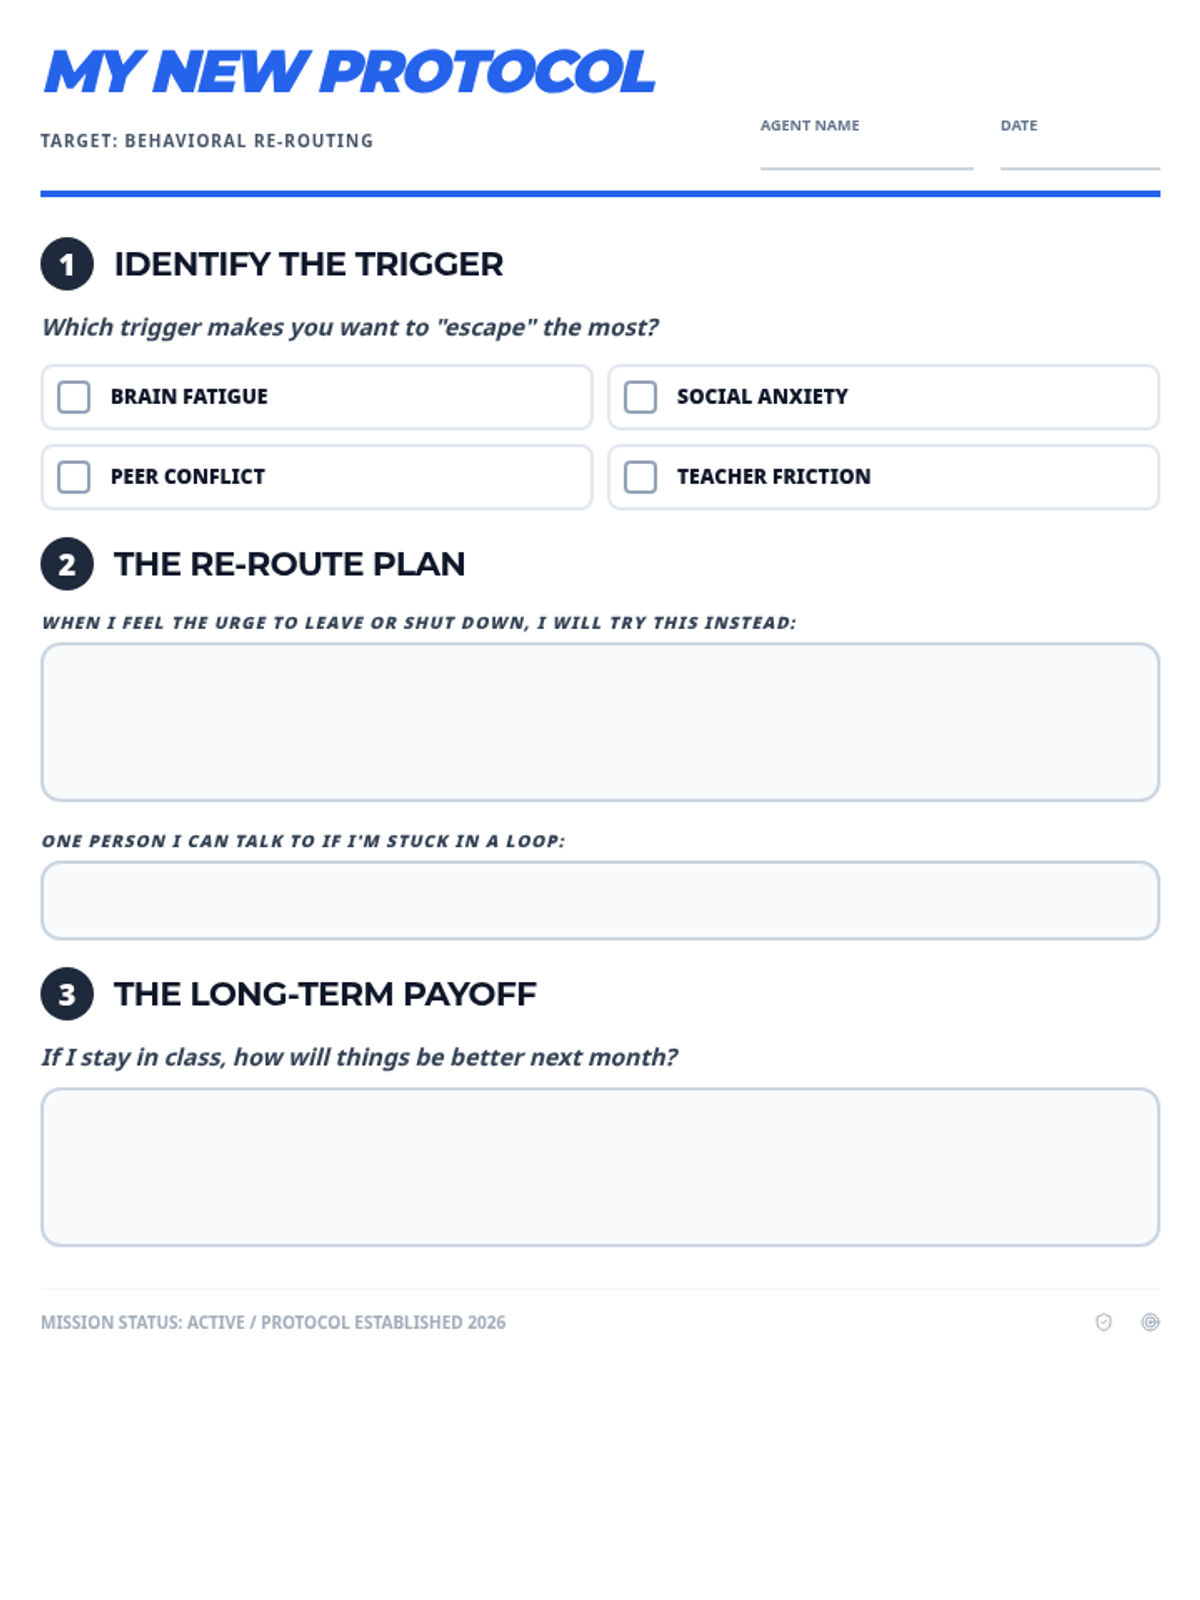Click the Mission Status footer text

coord(273,1322)
